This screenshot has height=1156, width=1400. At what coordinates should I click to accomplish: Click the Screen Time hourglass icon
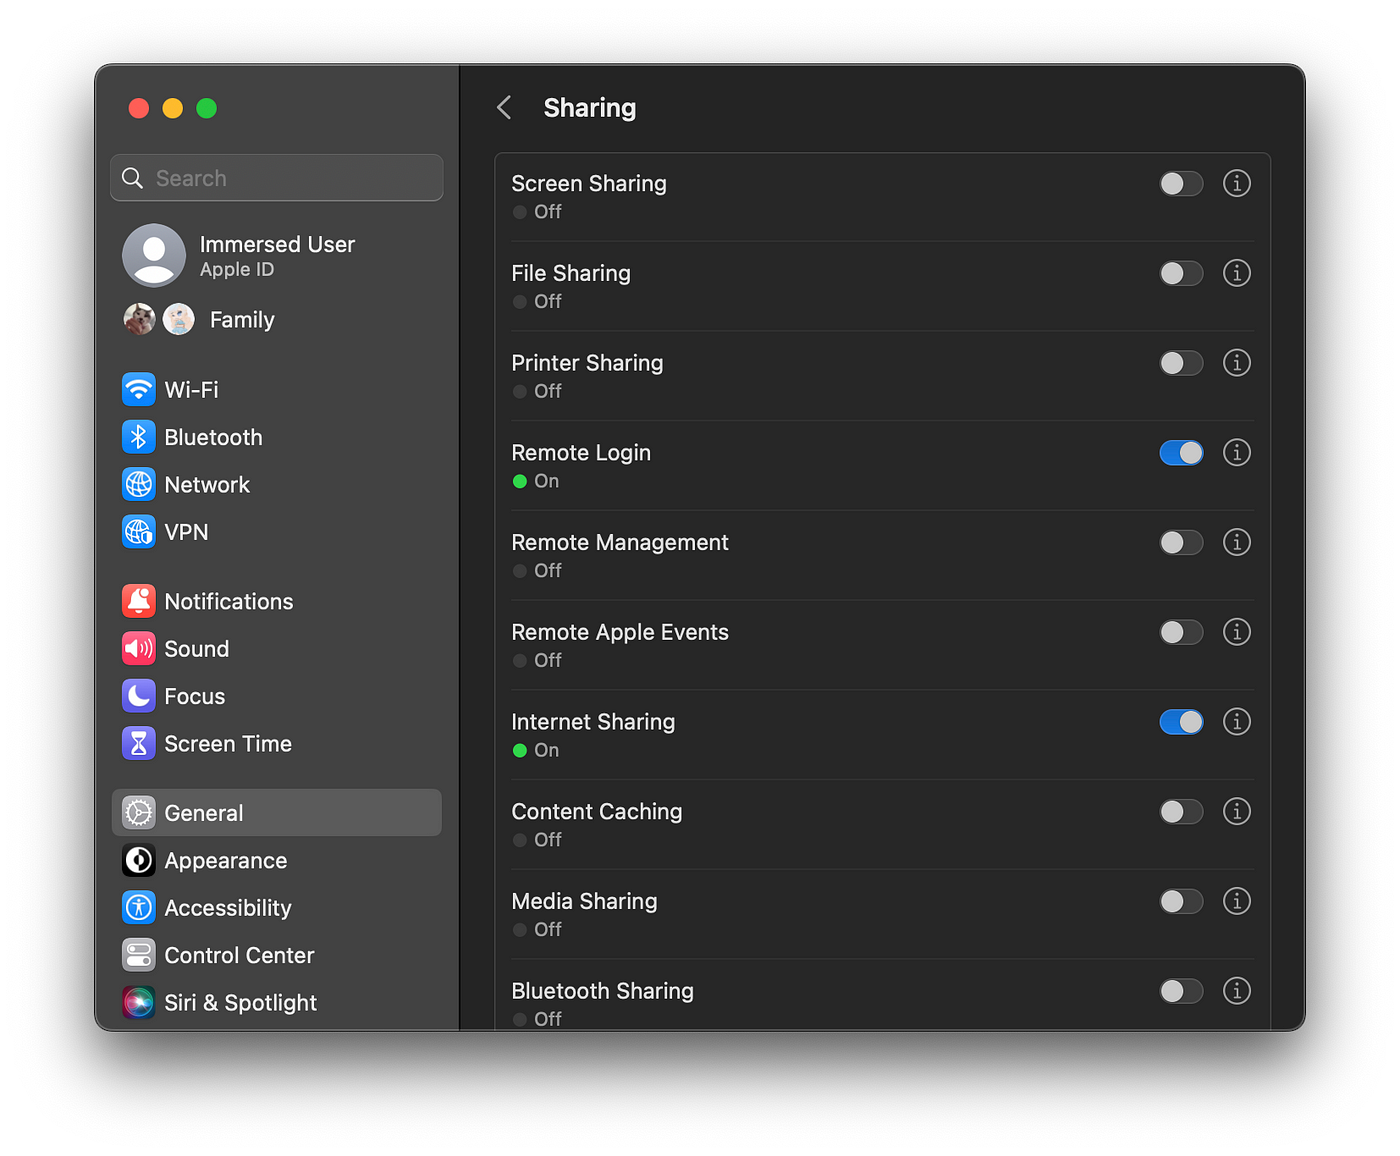point(139,744)
